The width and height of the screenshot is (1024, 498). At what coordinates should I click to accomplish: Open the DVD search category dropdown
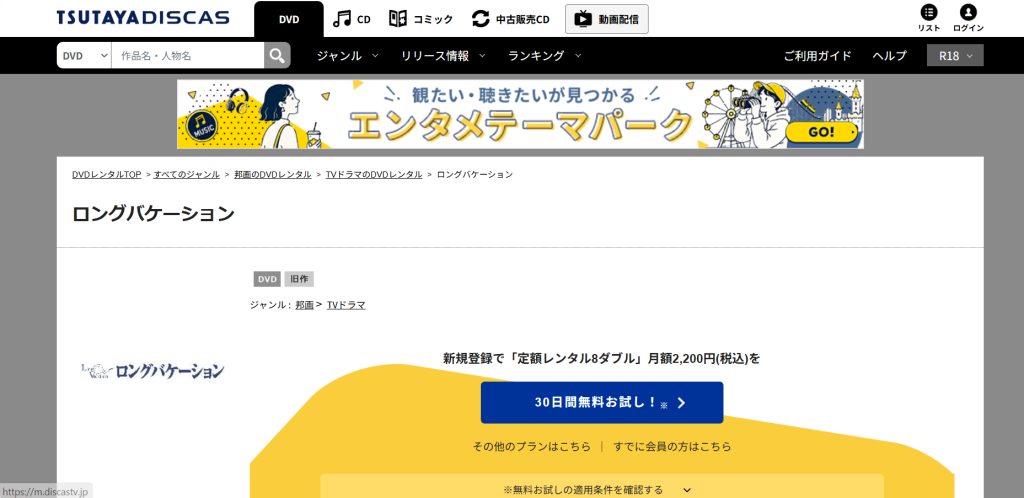[84, 55]
